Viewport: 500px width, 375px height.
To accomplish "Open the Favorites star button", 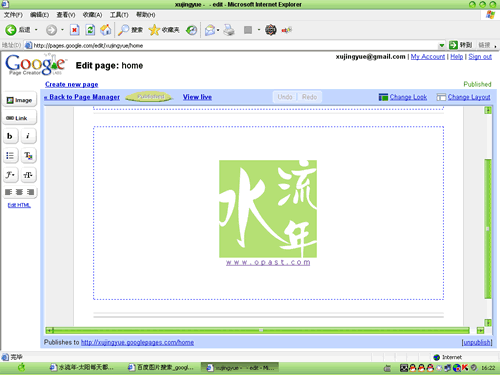I will pyautogui.click(x=164, y=30).
